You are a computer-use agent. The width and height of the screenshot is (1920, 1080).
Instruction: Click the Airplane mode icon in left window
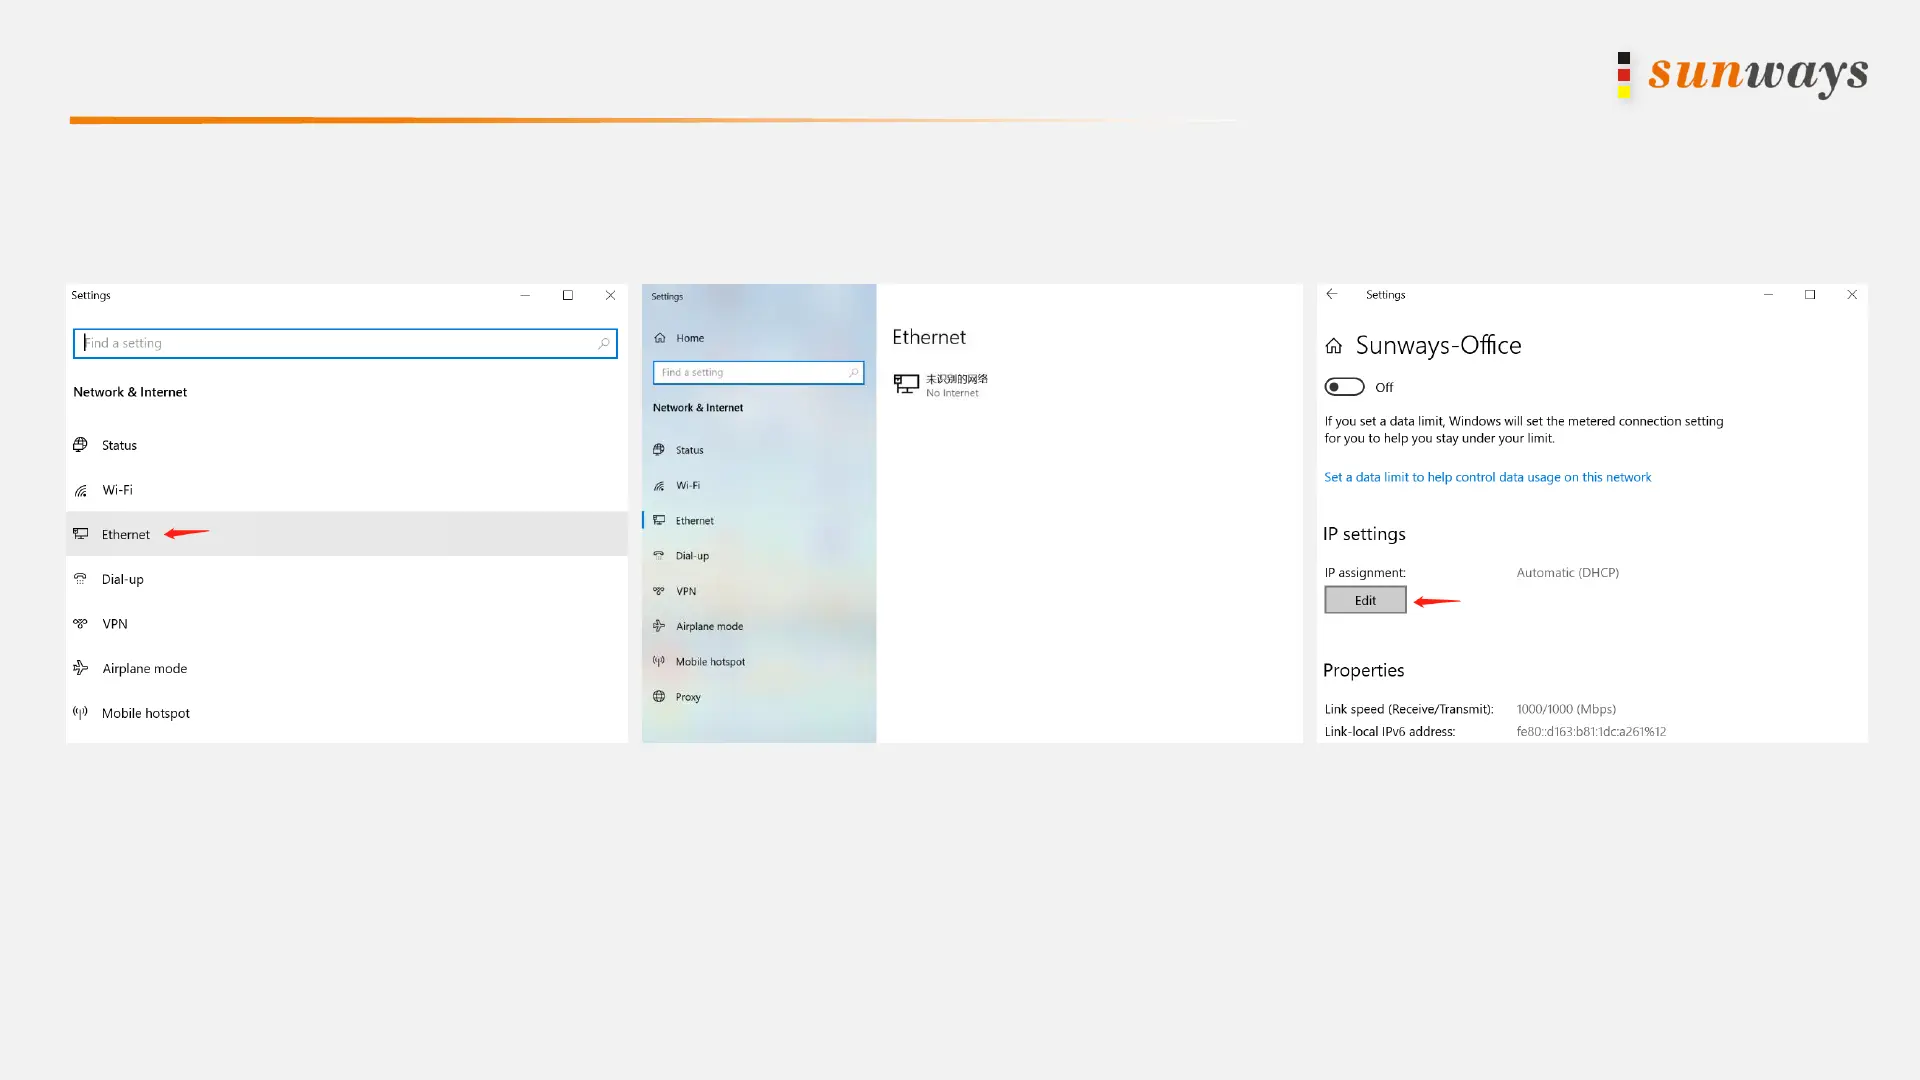[81, 668]
